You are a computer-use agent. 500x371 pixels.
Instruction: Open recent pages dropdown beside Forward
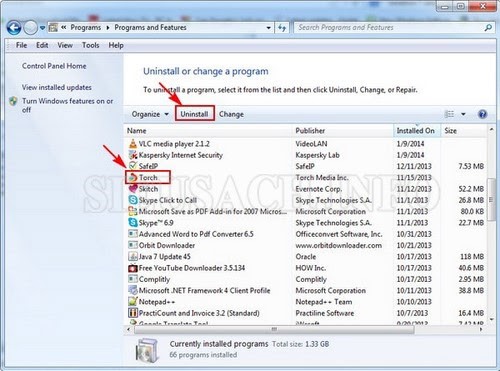pos(42,28)
